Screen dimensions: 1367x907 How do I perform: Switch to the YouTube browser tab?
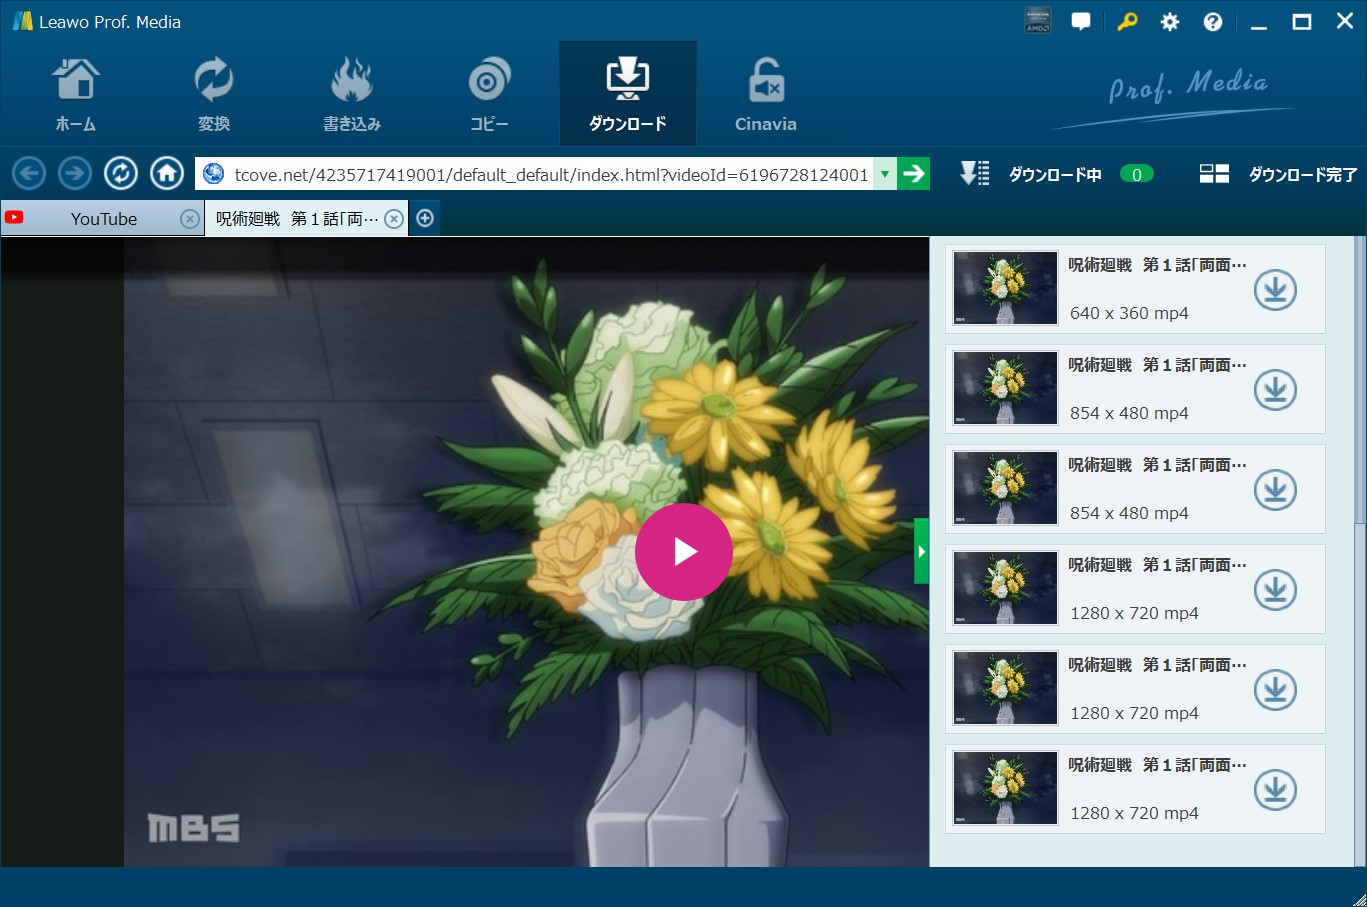pyautogui.click(x=103, y=219)
